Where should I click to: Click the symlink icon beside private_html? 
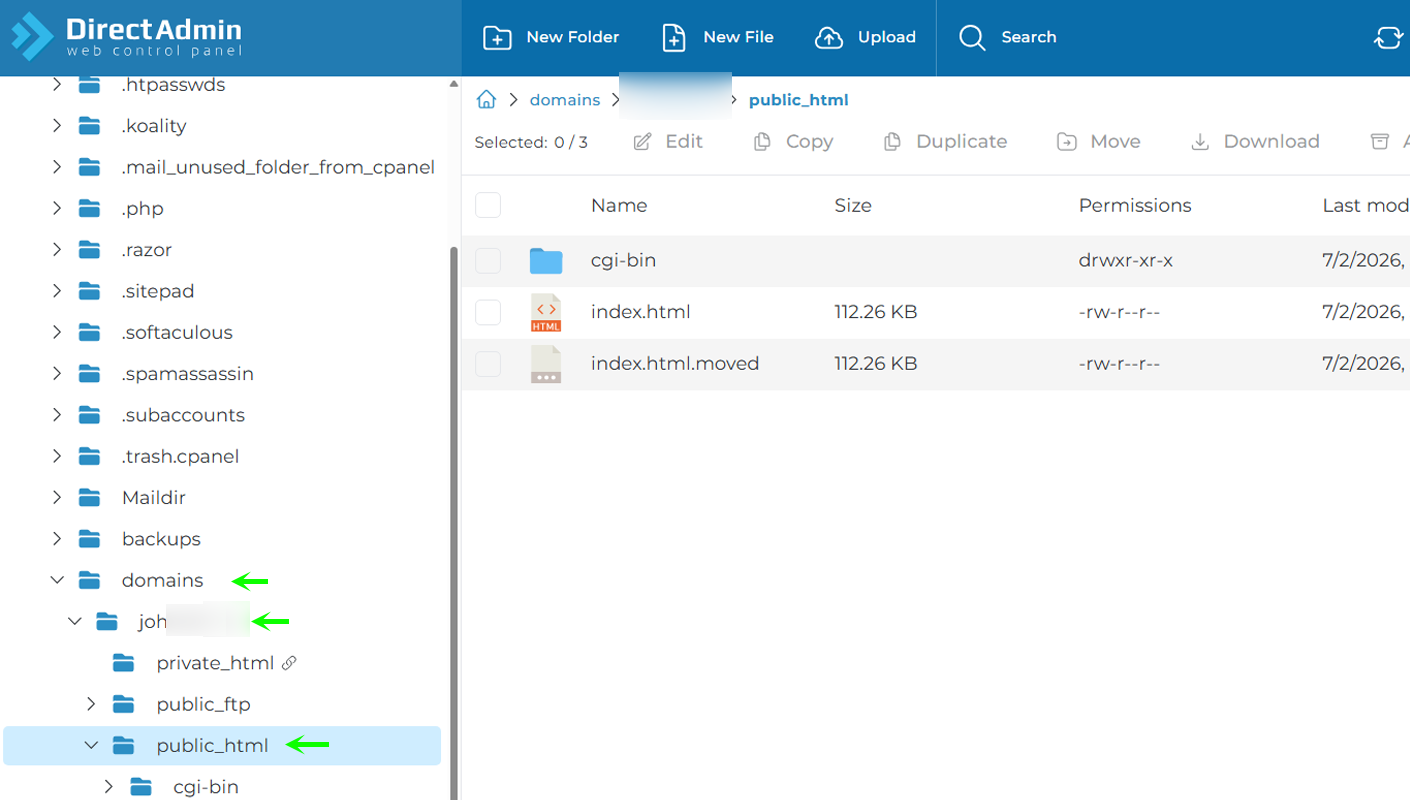(x=289, y=663)
